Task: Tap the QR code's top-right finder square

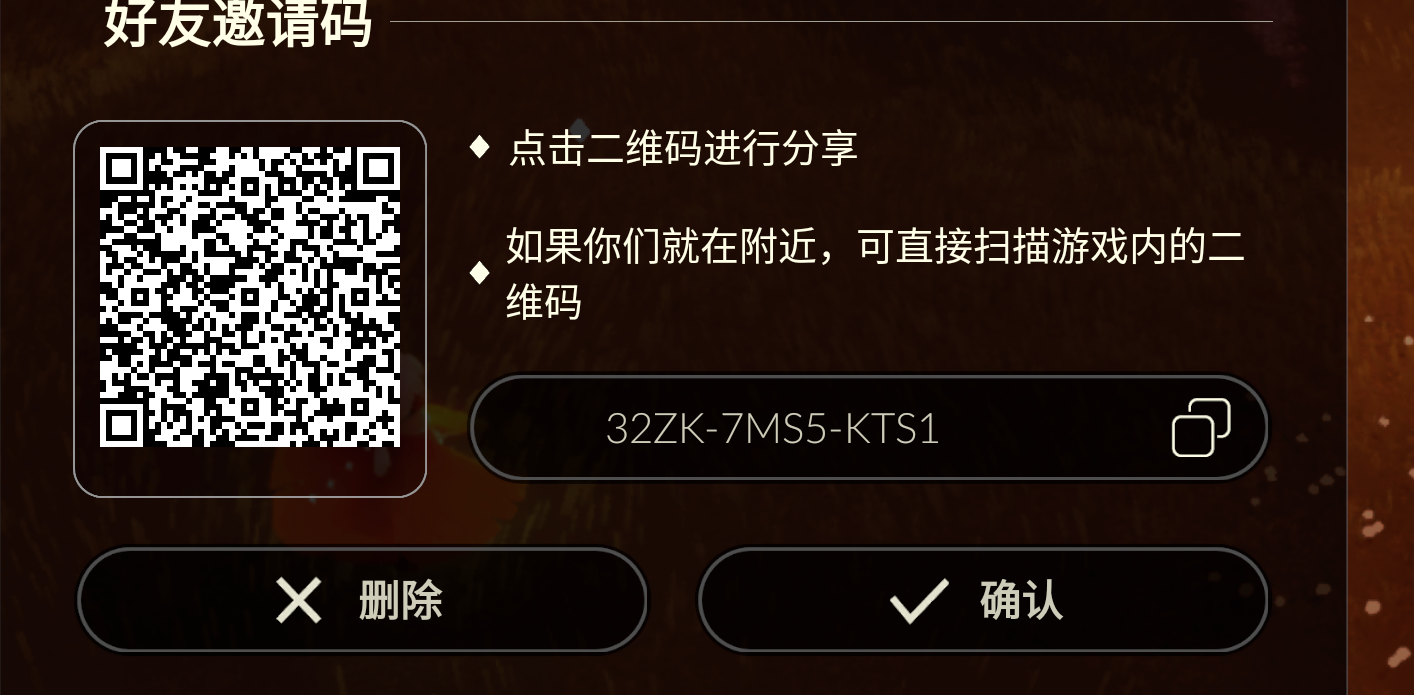Action: pos(378,169)
